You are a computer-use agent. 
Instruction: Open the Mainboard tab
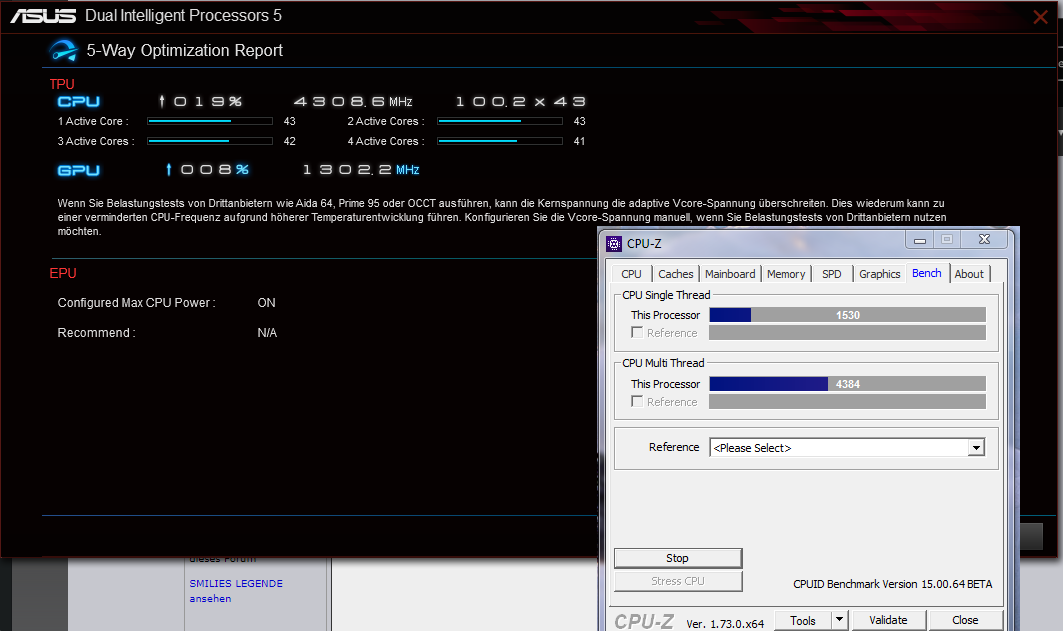click(729, 274)
